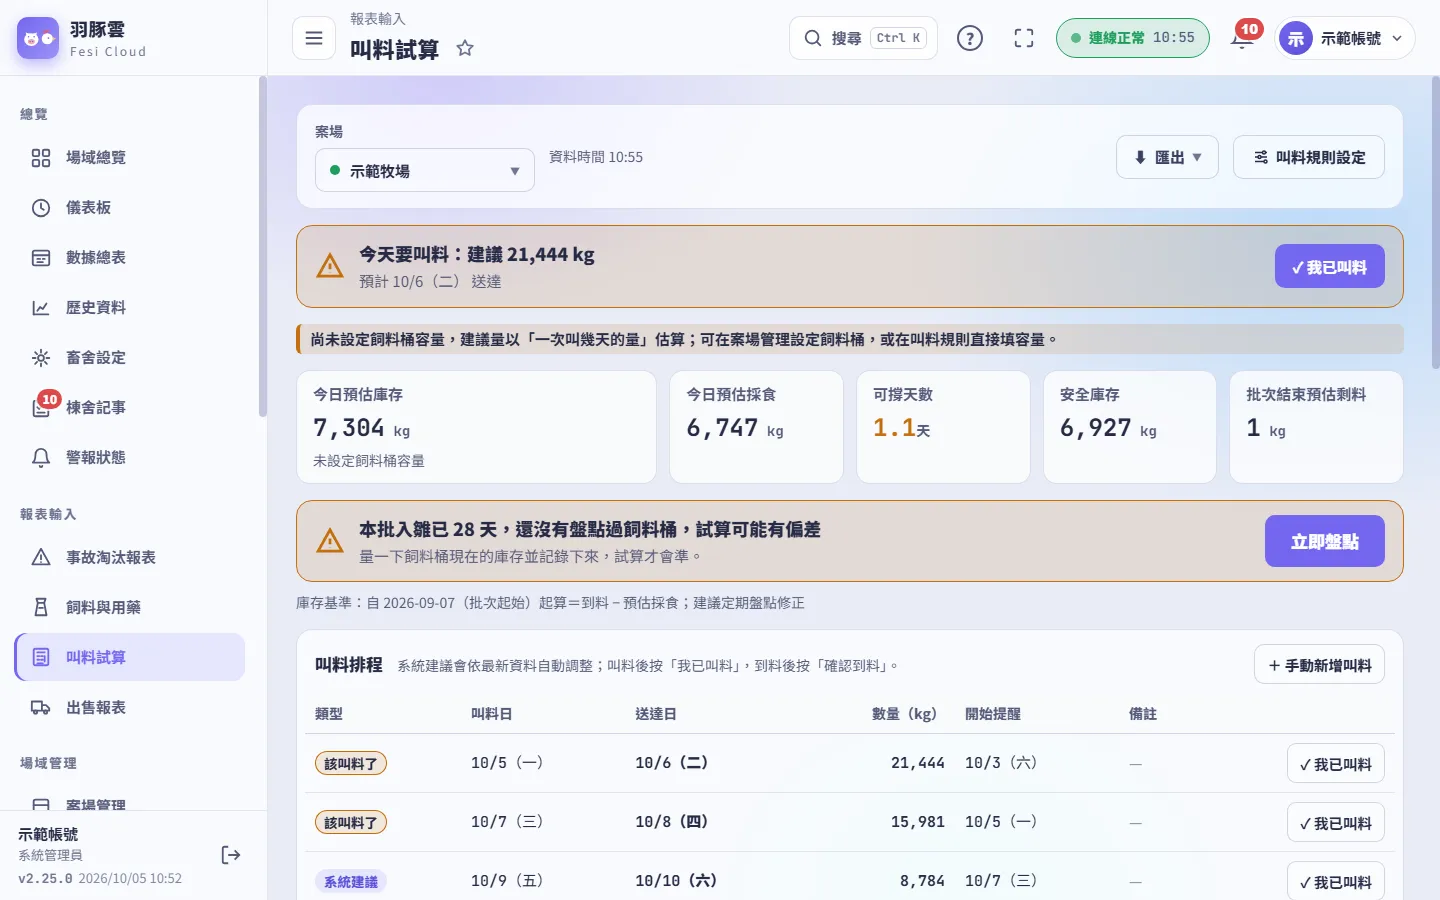Open 歷史資料 in the sidebar
This screenshot has height=900, width=1440.
coord(130,307)
